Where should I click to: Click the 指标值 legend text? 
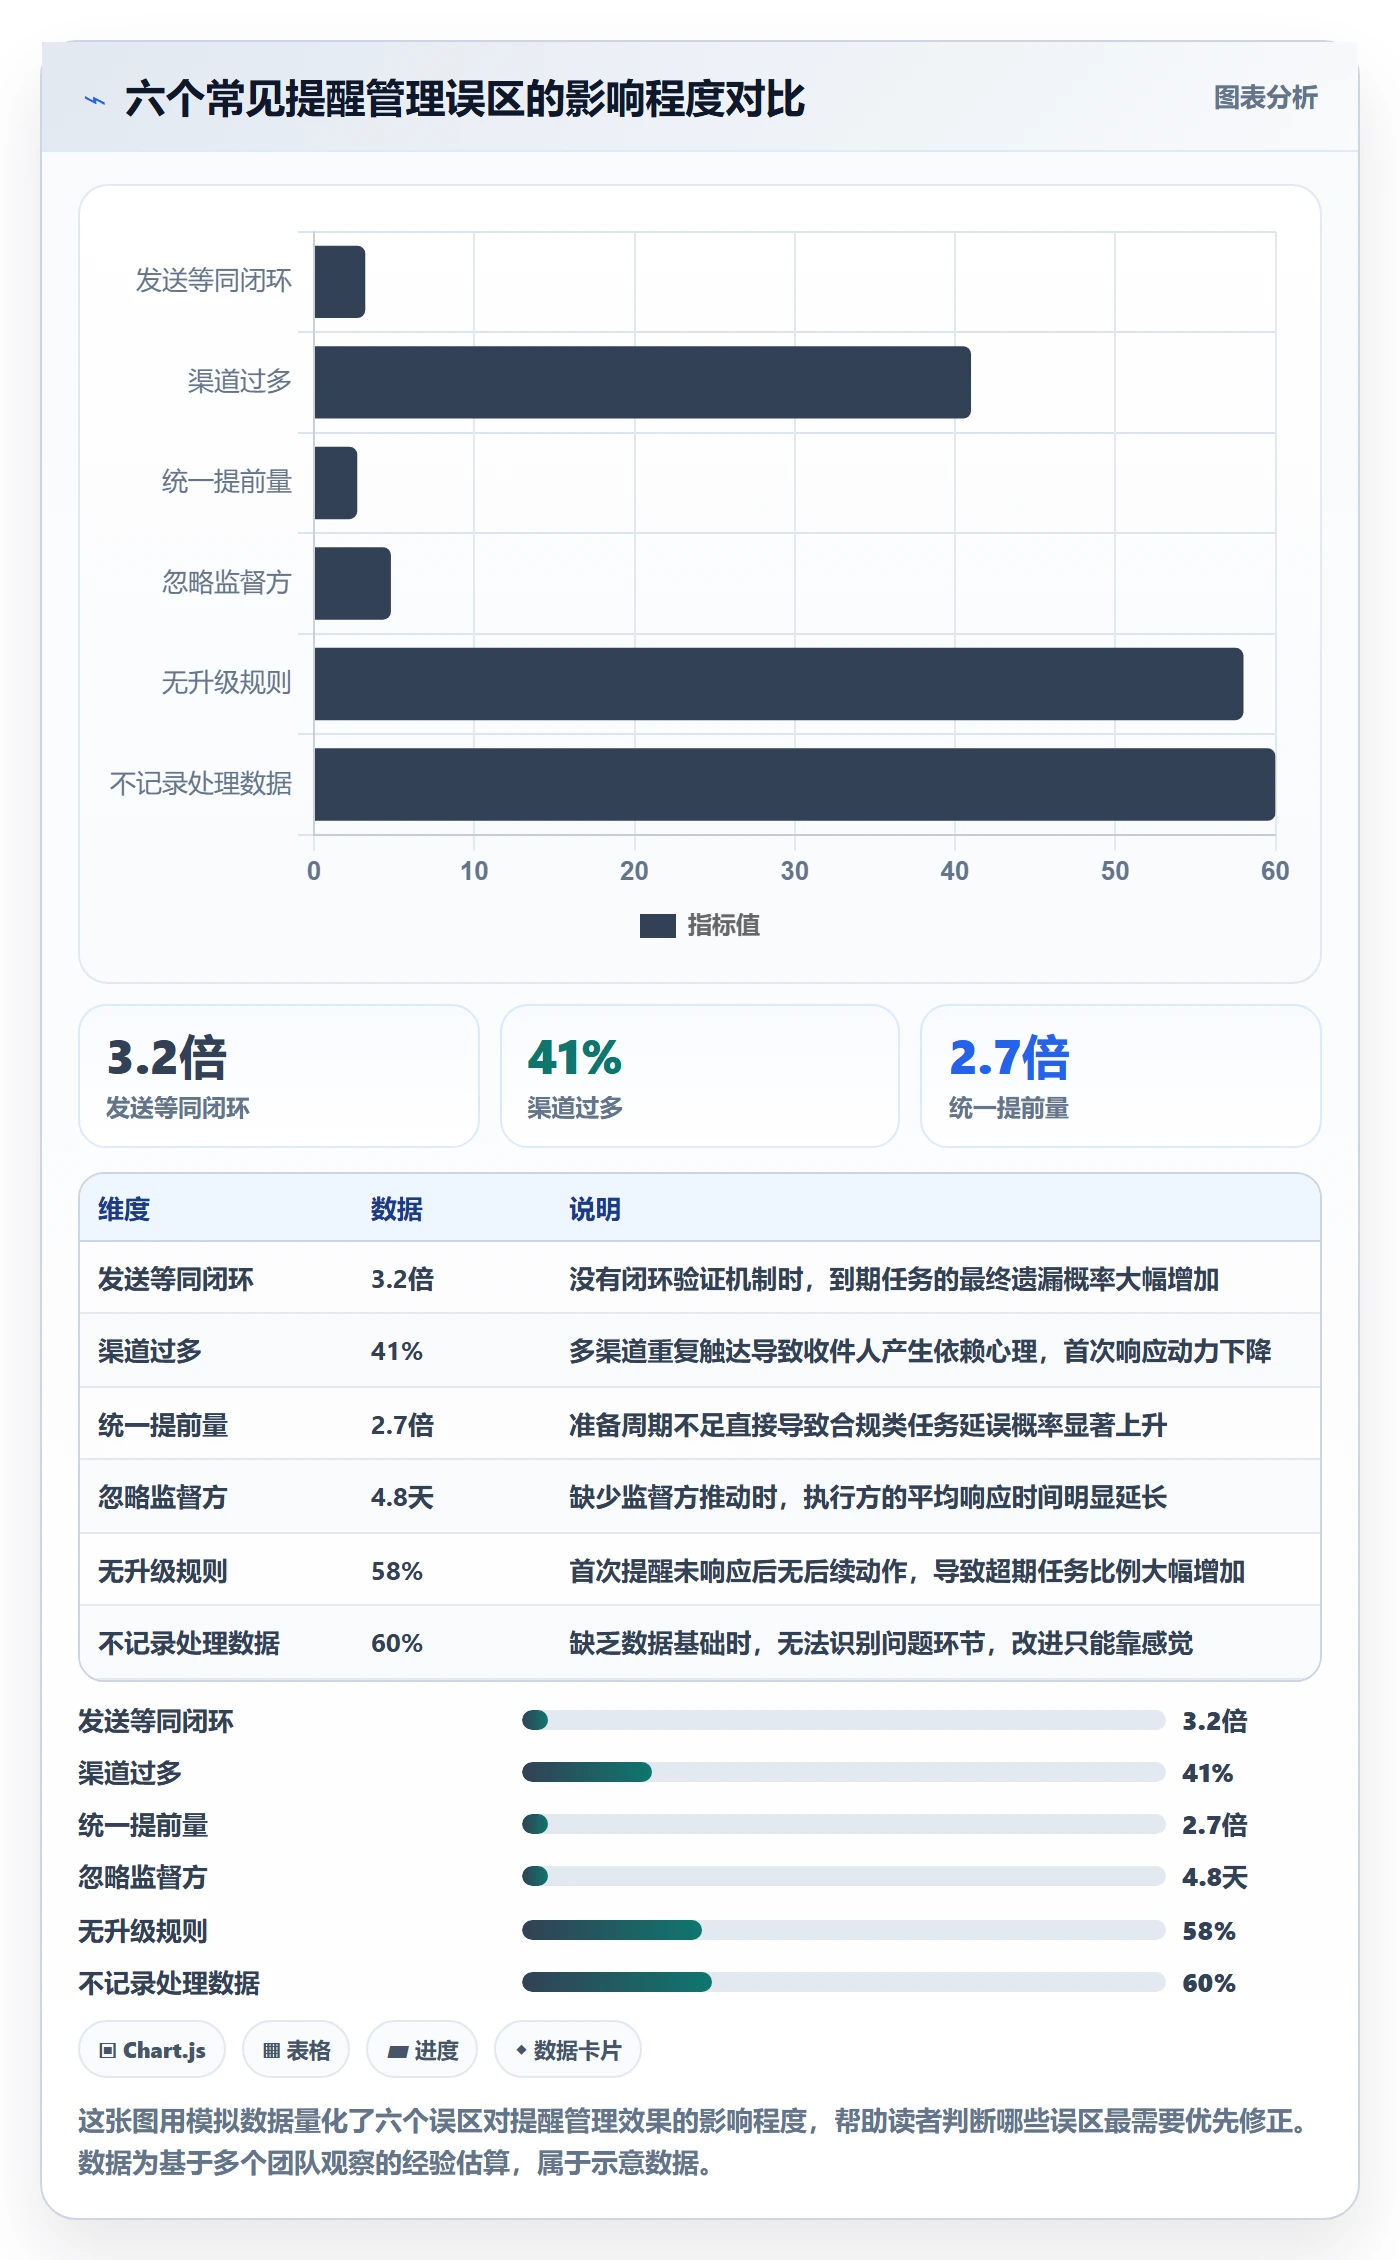(x=723, y=926)
